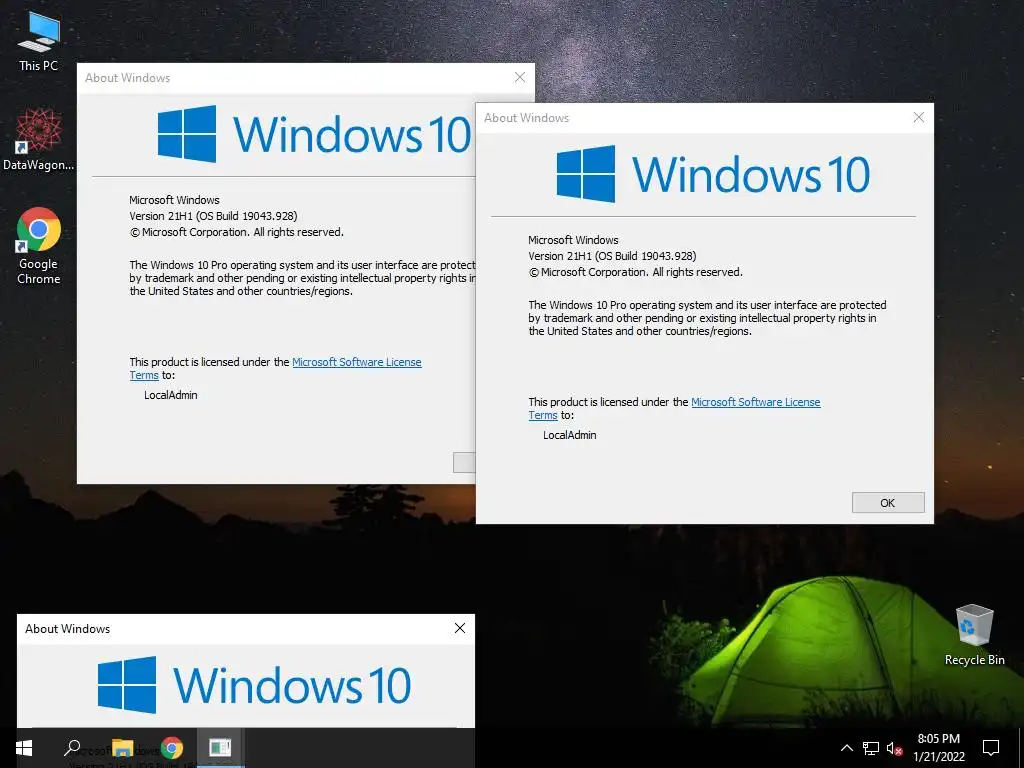Image resolution: width=1024 pixels, height=768 pixels.
Task: Open File Explorer from the taskbar
Action: click(x=122, y=748)
